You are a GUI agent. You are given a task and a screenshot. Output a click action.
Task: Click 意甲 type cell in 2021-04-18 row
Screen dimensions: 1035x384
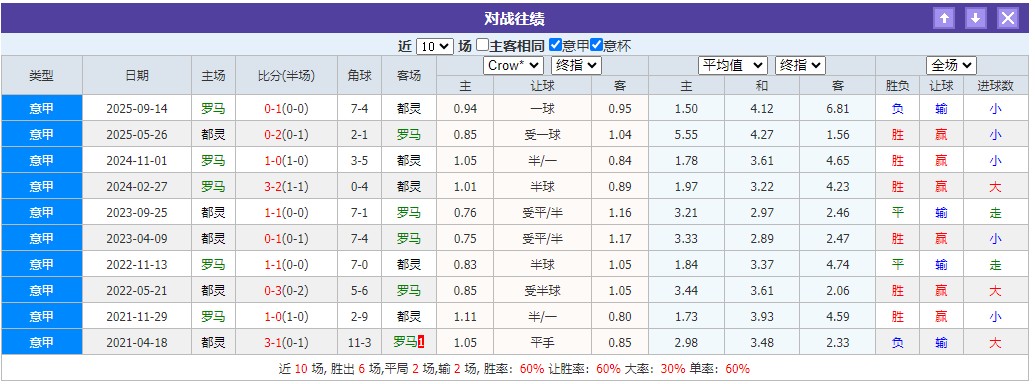click(42, 342)
